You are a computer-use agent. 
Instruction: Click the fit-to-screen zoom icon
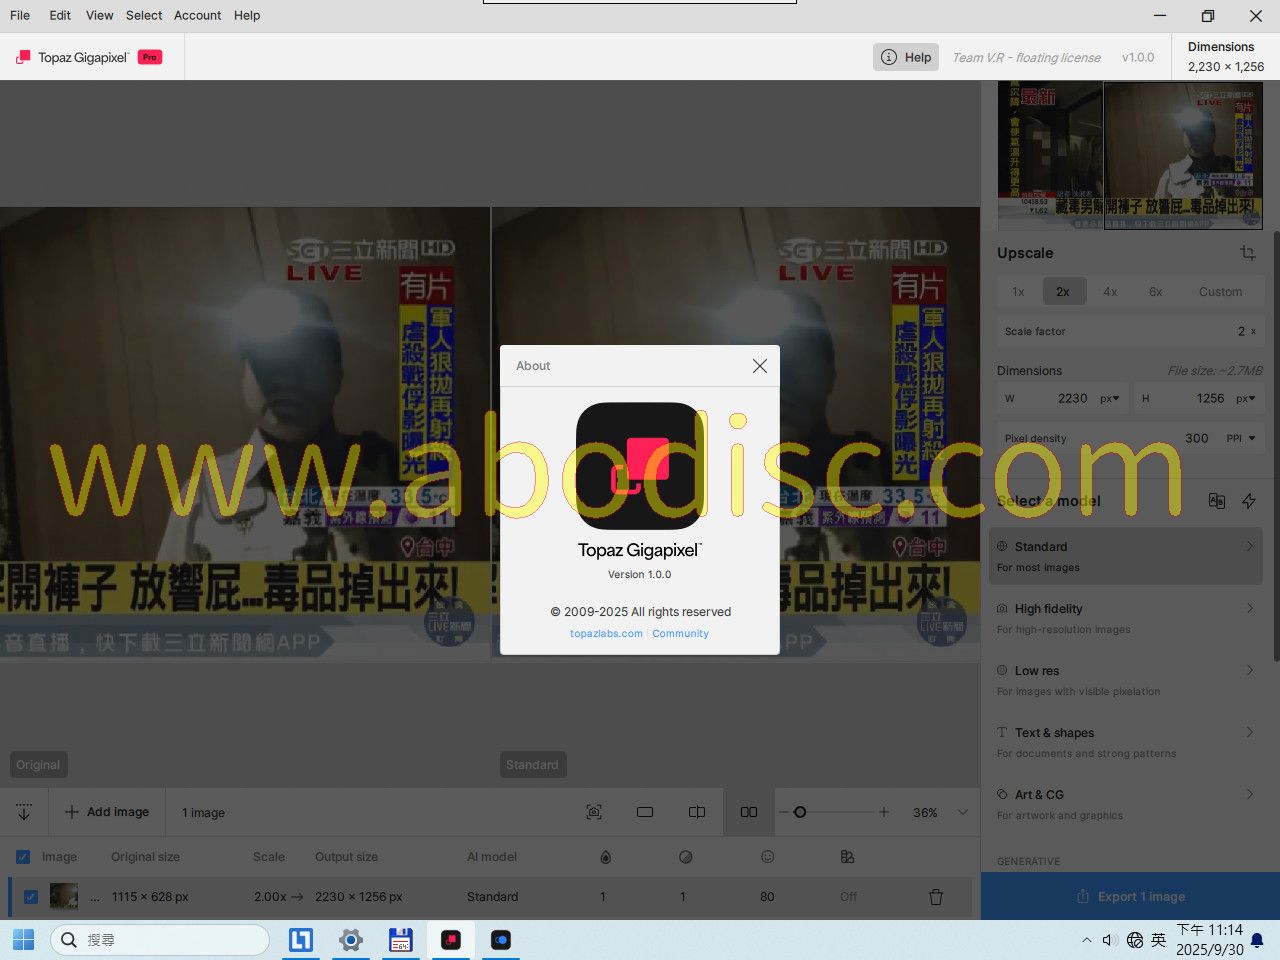click(x=594, y=812)
